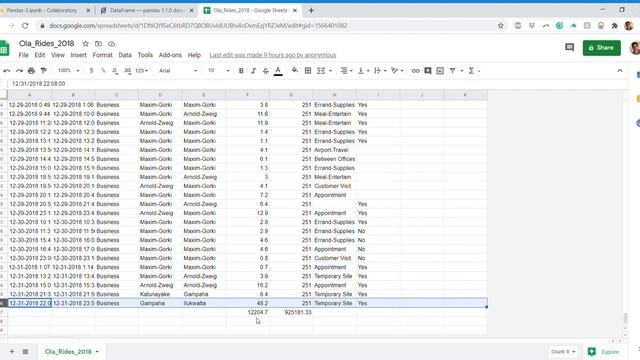Insert a comment from toolbar
This screenshot has width=640, height=360.
tap(428, 71)
